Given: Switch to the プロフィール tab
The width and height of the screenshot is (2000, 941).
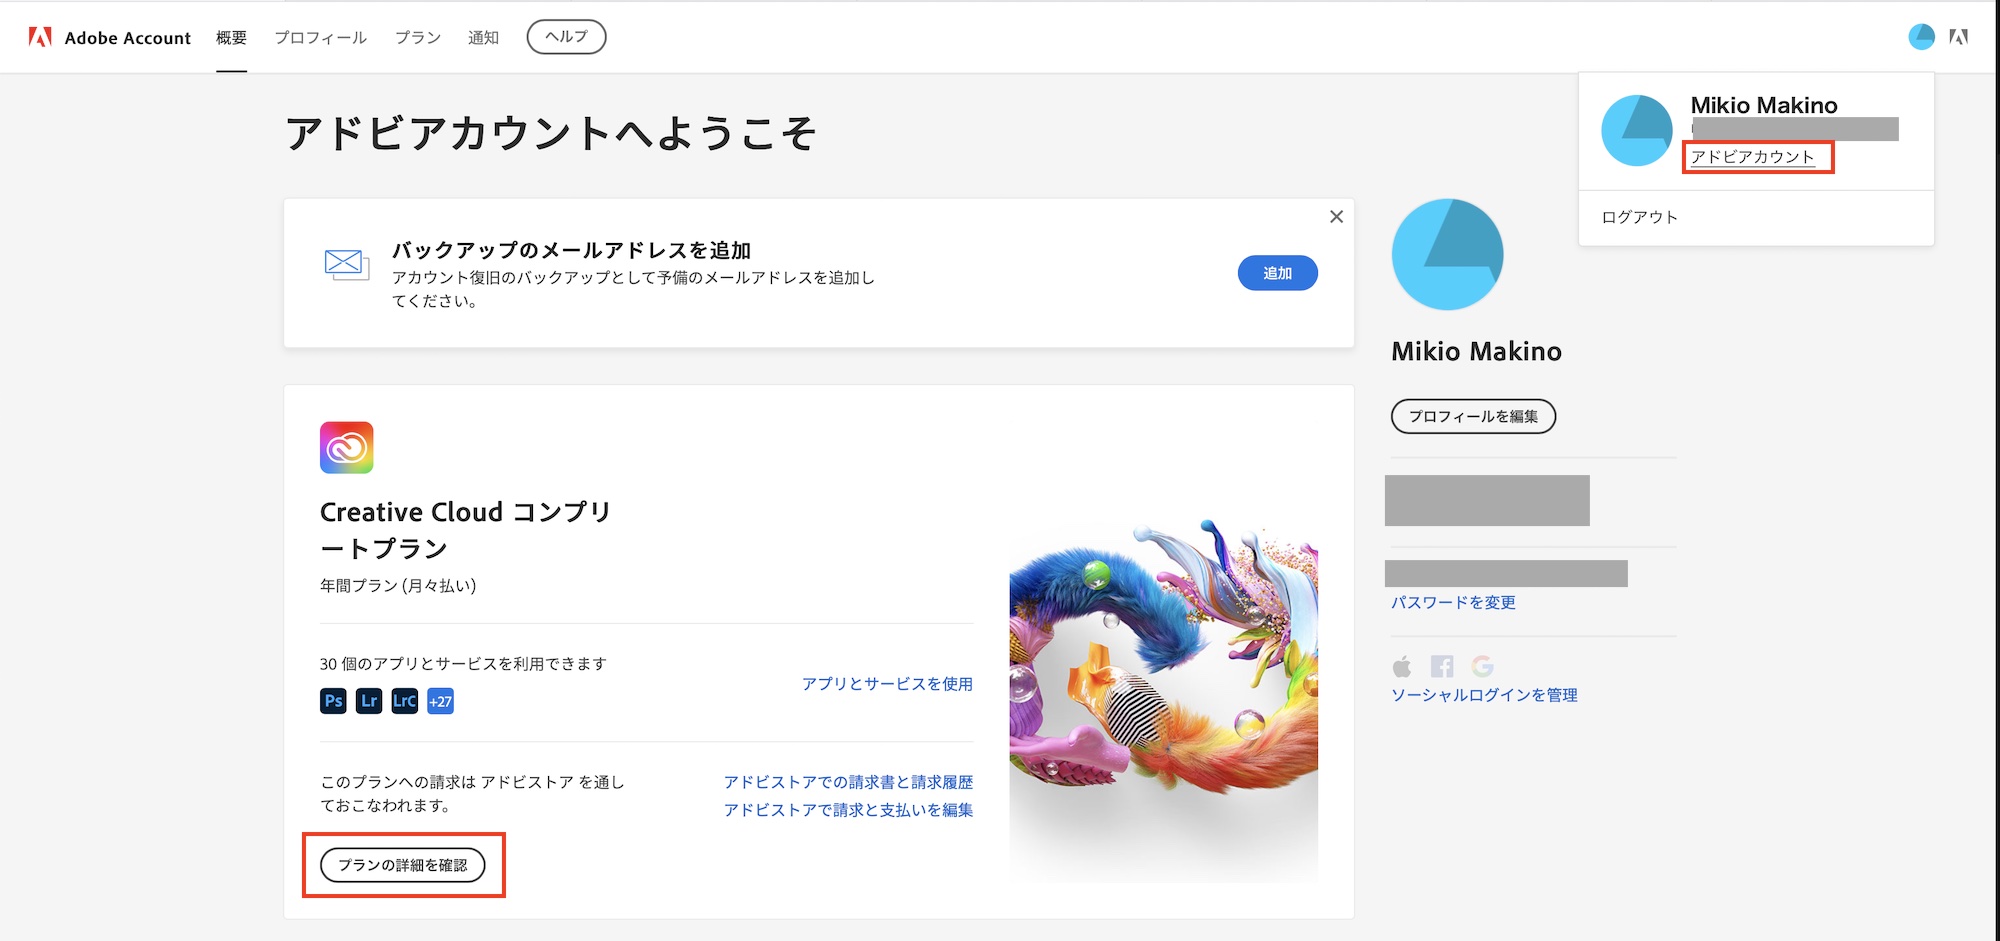Looking at the screenshot, I should click(x=320, y=38).
